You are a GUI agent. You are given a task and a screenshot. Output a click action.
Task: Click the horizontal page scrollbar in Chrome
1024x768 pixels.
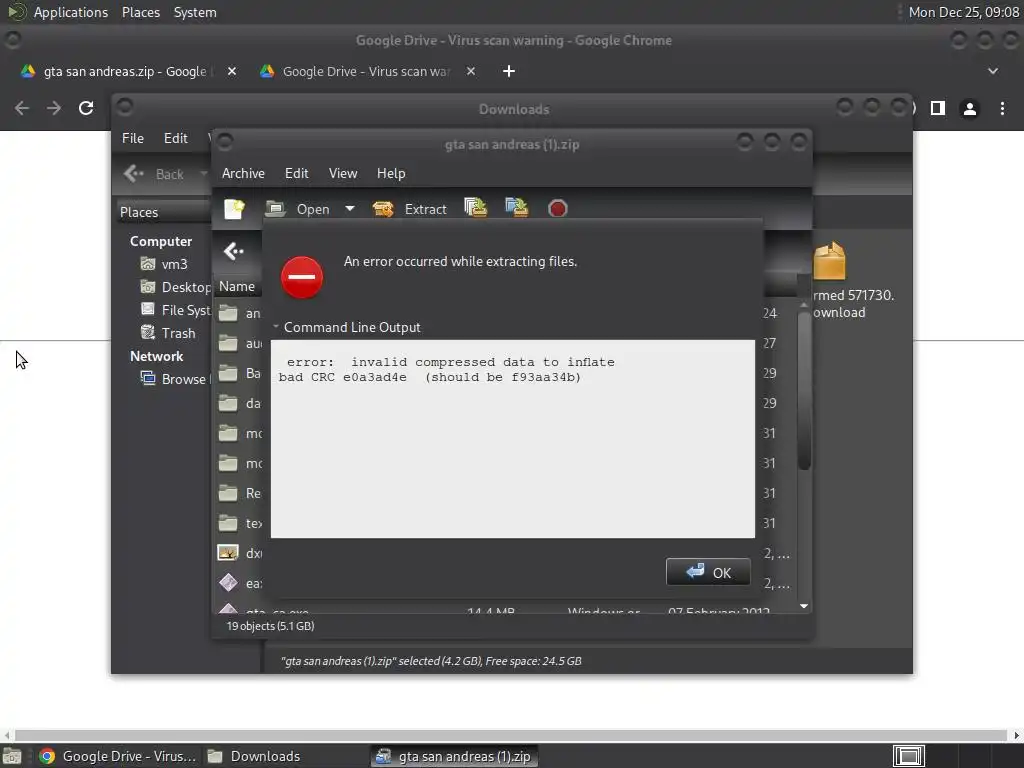click(x=511, y=735)
